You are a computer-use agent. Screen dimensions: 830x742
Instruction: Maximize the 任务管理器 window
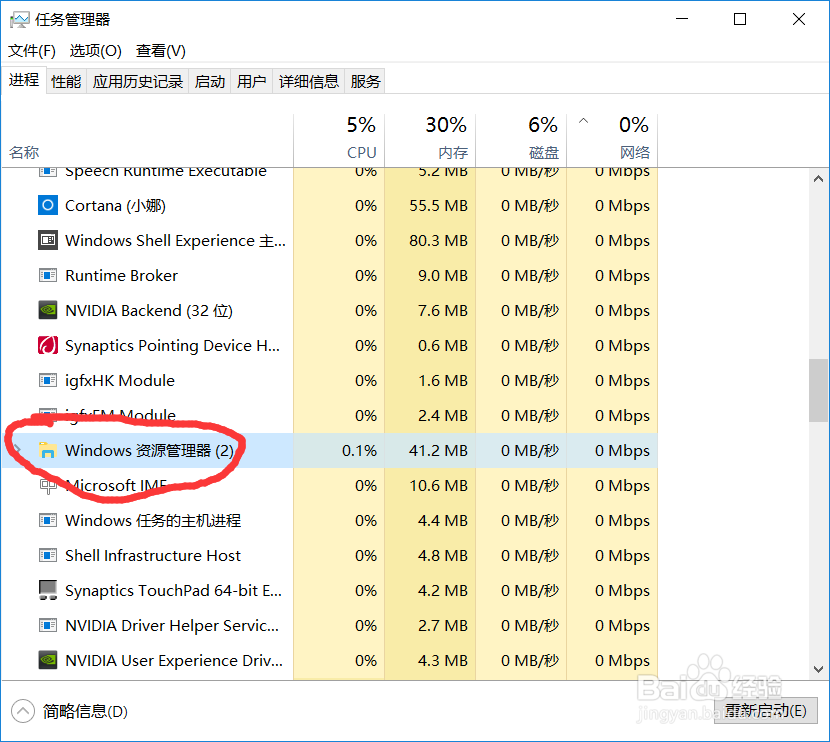pyautogui.click(x=740, y=19)
